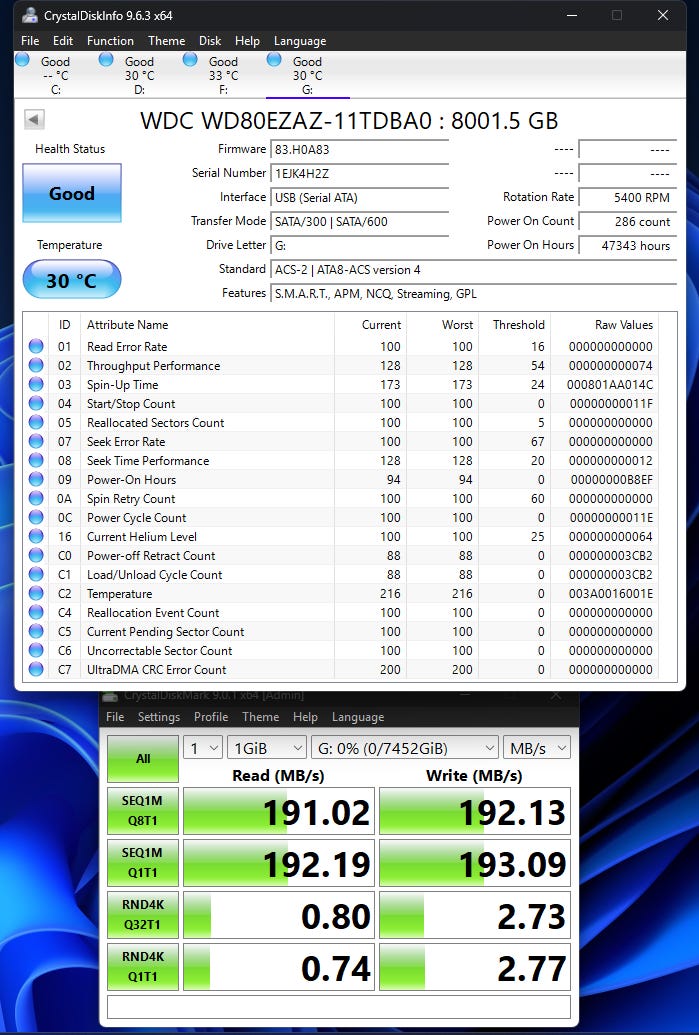The height and width of the screenshot is (1035, 699).
Task: Open CrystalDiskInfo Language menu
Action: pos(300,41)
